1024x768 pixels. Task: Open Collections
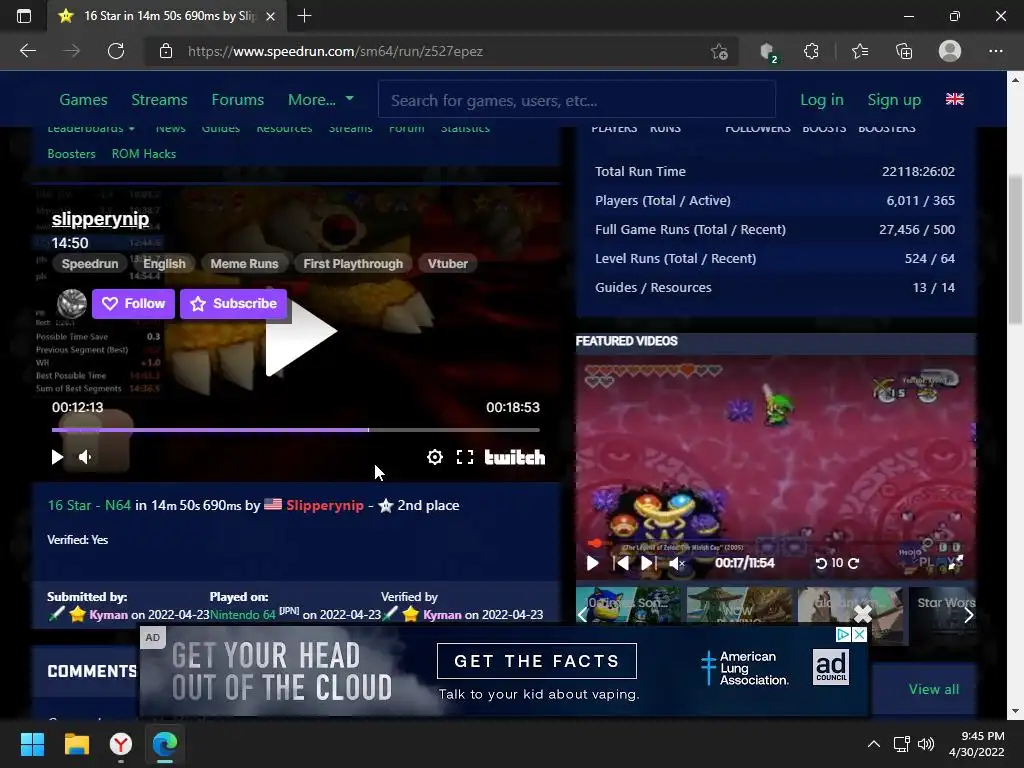(904, 52)
